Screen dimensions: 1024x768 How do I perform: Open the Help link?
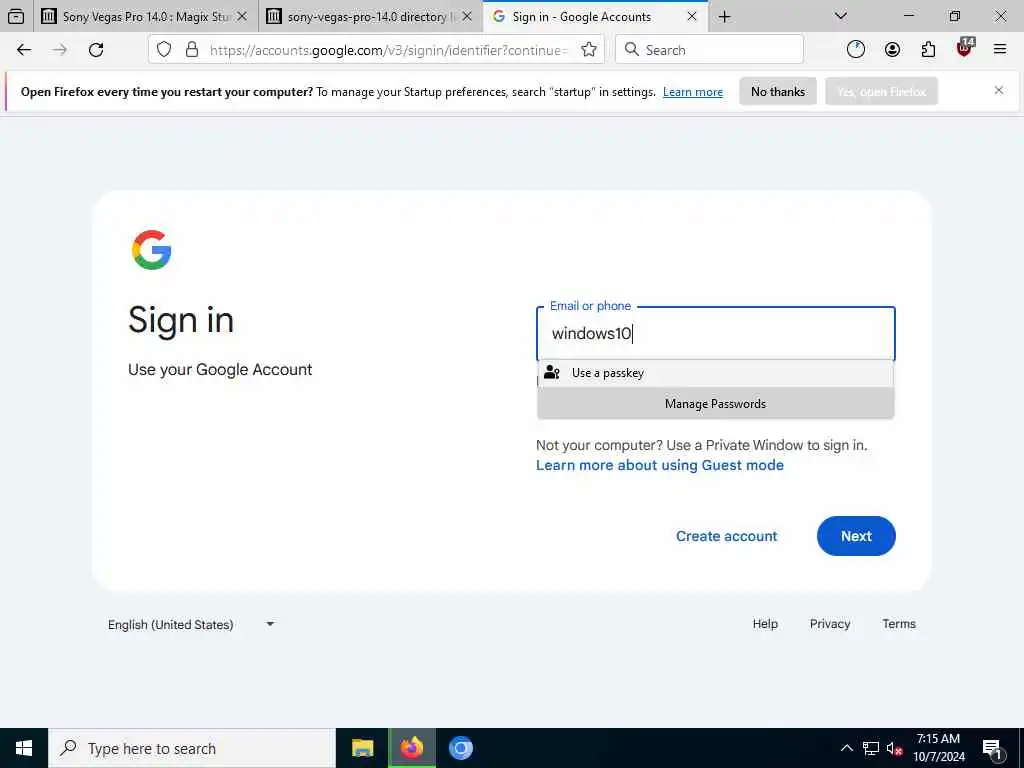pos(765,624)
